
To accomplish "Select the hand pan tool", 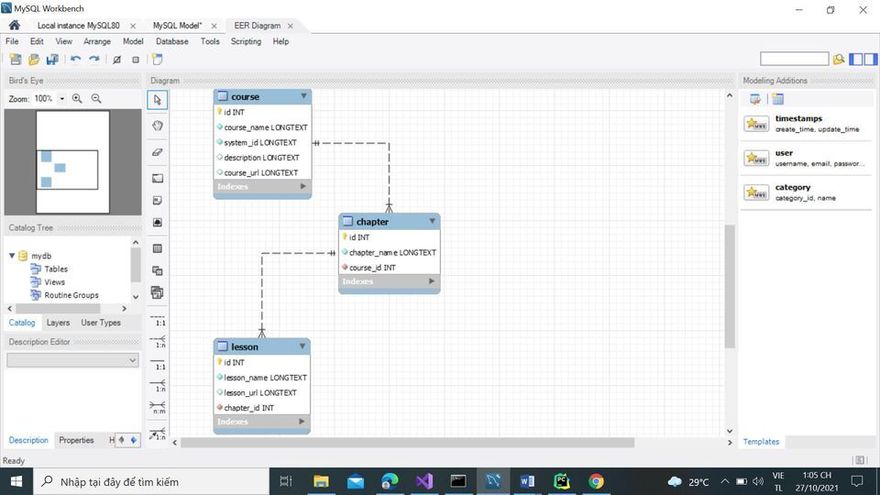I will [158, 126].
